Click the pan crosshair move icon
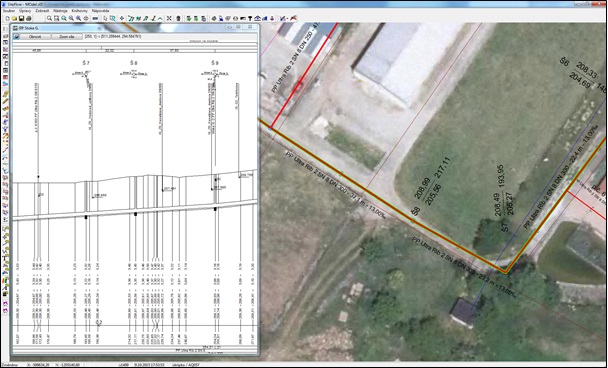Screen dimensions: 608x368 [122, 18]
